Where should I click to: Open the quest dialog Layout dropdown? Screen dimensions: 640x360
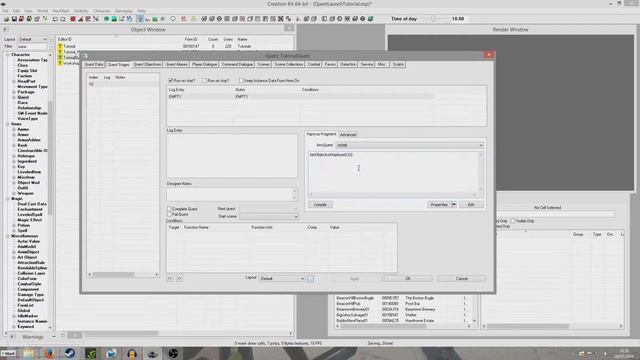(x=282, y=278)
